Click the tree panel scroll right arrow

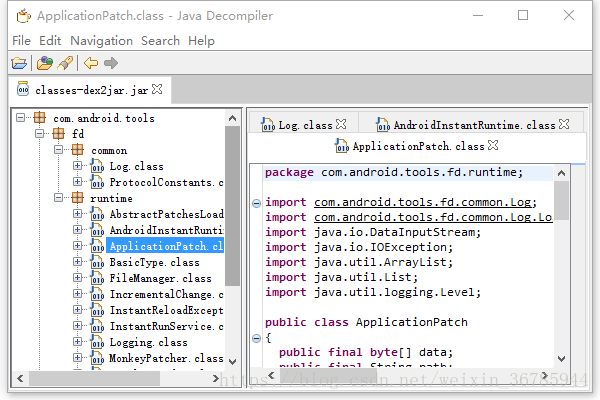pos(216,379)
